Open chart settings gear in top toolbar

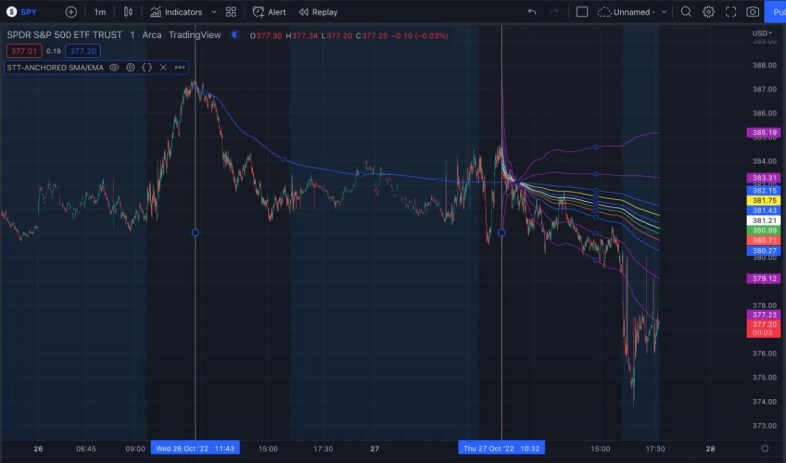point(708,12)
